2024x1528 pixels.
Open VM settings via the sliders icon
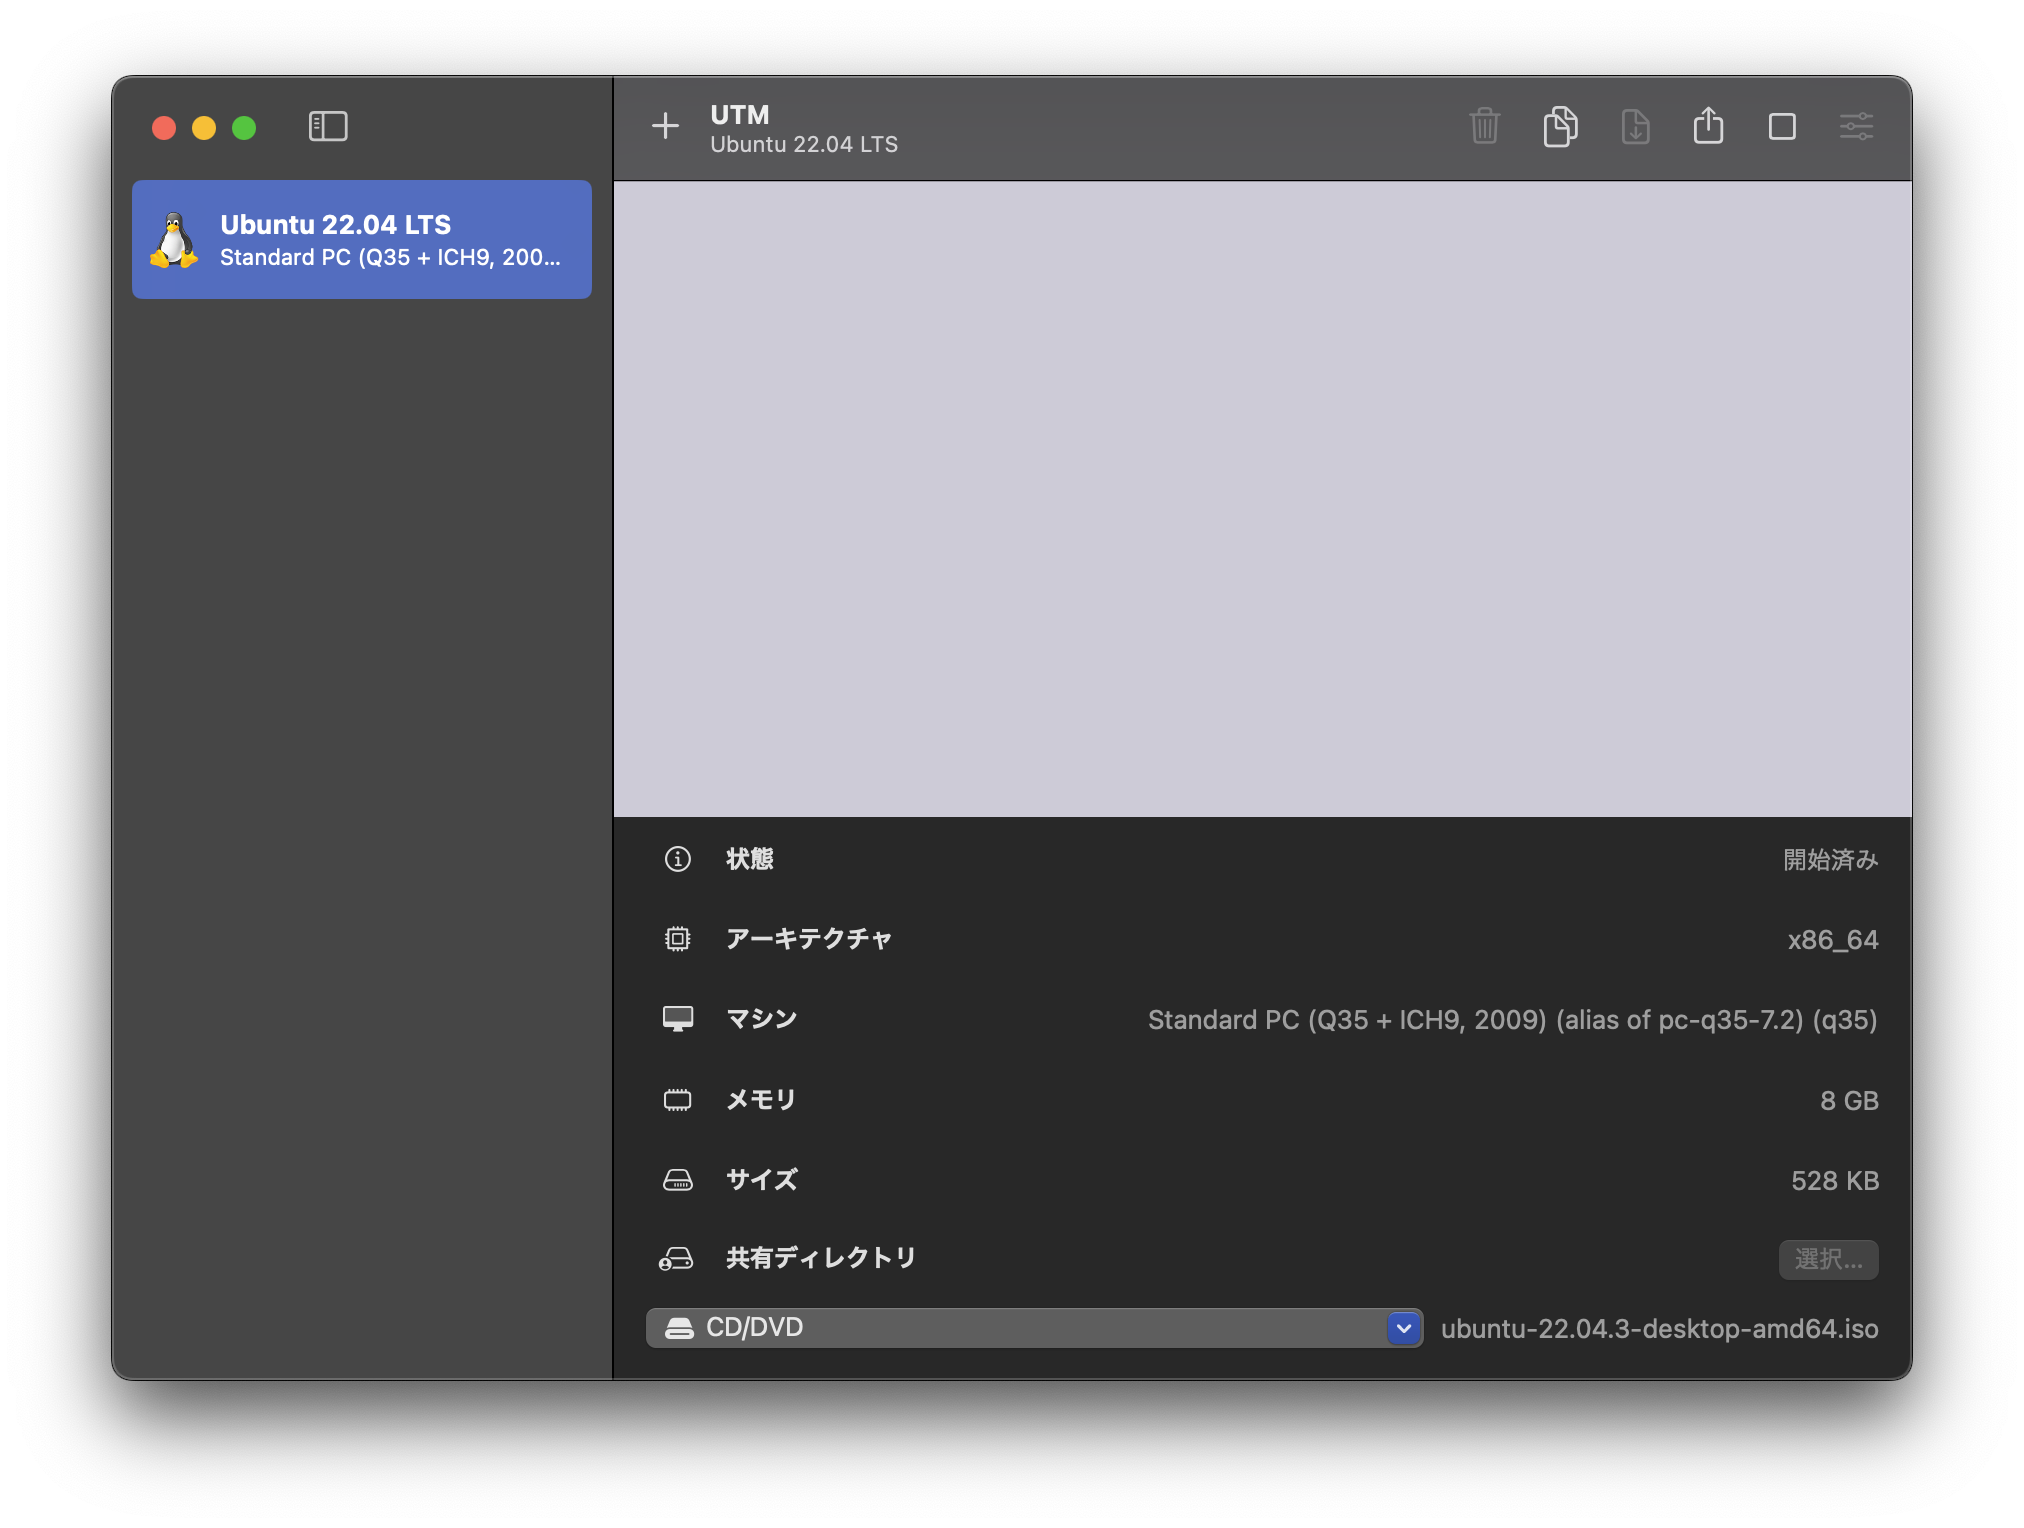pyautogui.click(x=1857, y=127)
